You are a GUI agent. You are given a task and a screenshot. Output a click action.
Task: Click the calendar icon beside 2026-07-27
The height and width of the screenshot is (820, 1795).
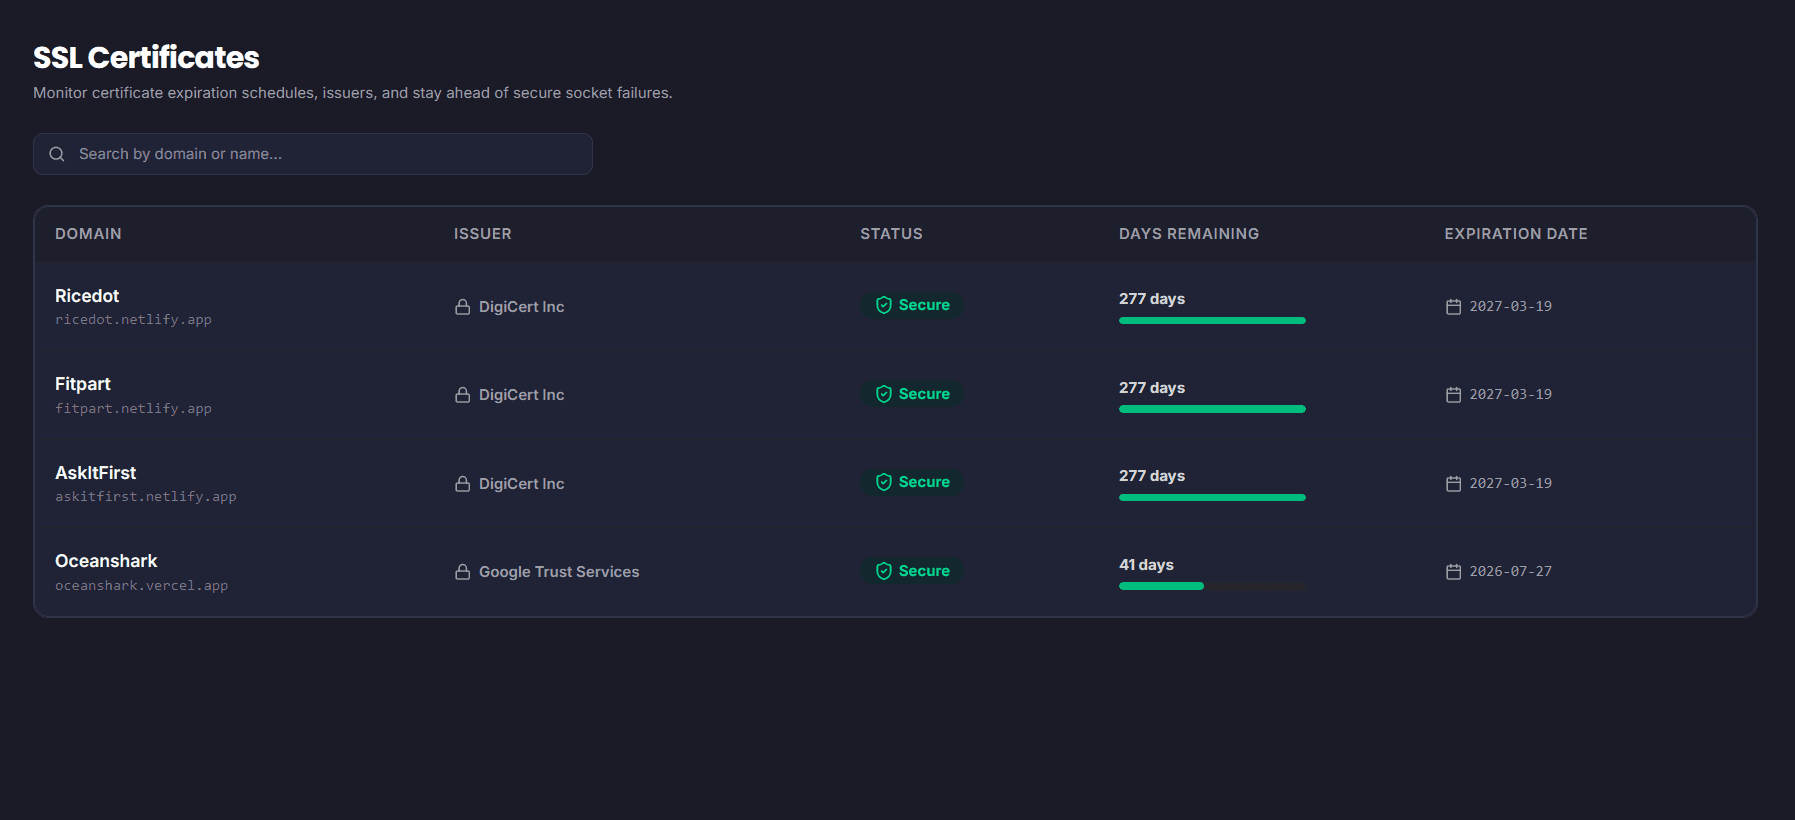coord(1453,572)
